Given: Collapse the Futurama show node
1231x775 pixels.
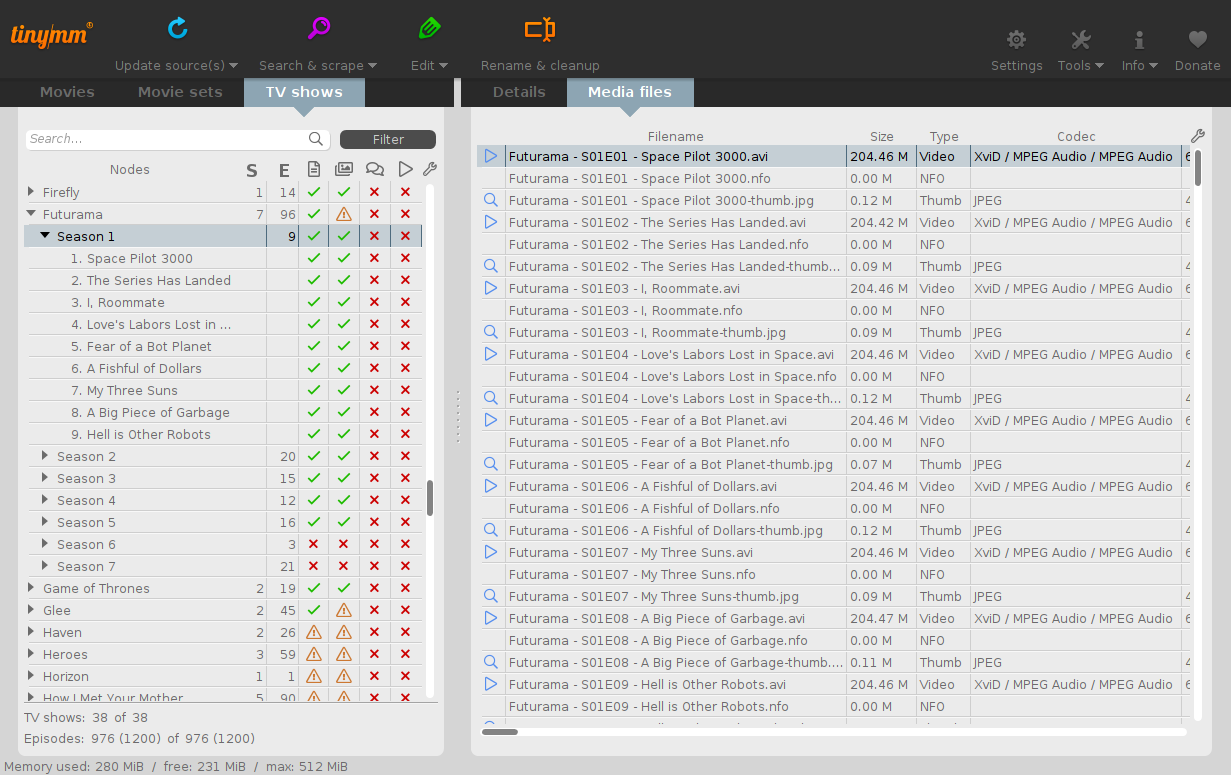Looking at the screenshot, I should pos(32,214).
